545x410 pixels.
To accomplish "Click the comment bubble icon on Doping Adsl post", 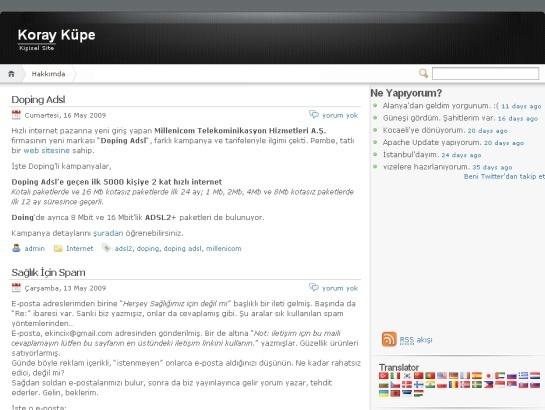I will (314, 114).
